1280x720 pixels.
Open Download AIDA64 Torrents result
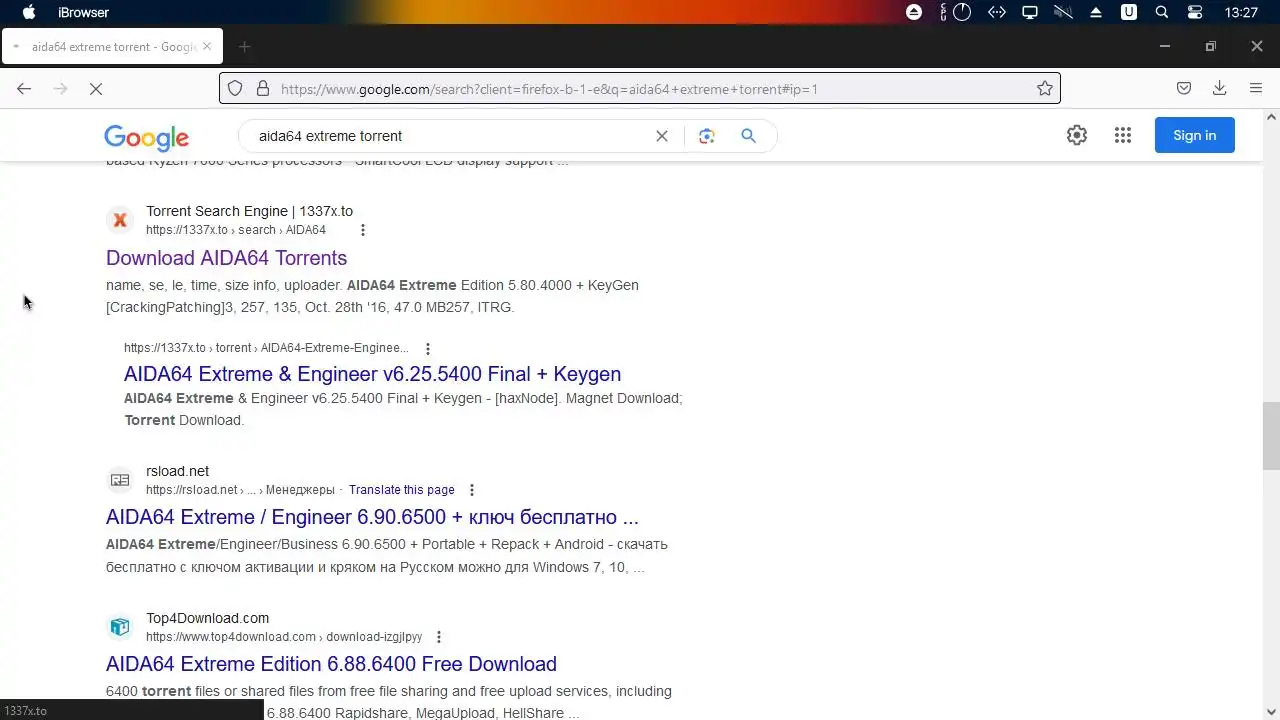pyautogui.click(x=226, y=258)
